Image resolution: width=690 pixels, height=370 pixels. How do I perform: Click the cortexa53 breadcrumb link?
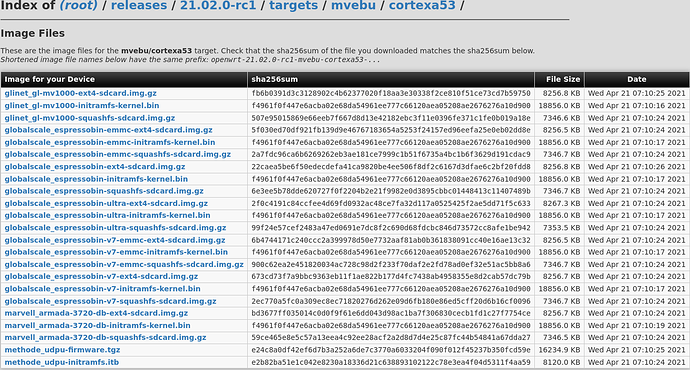click(x=422, y=5)
